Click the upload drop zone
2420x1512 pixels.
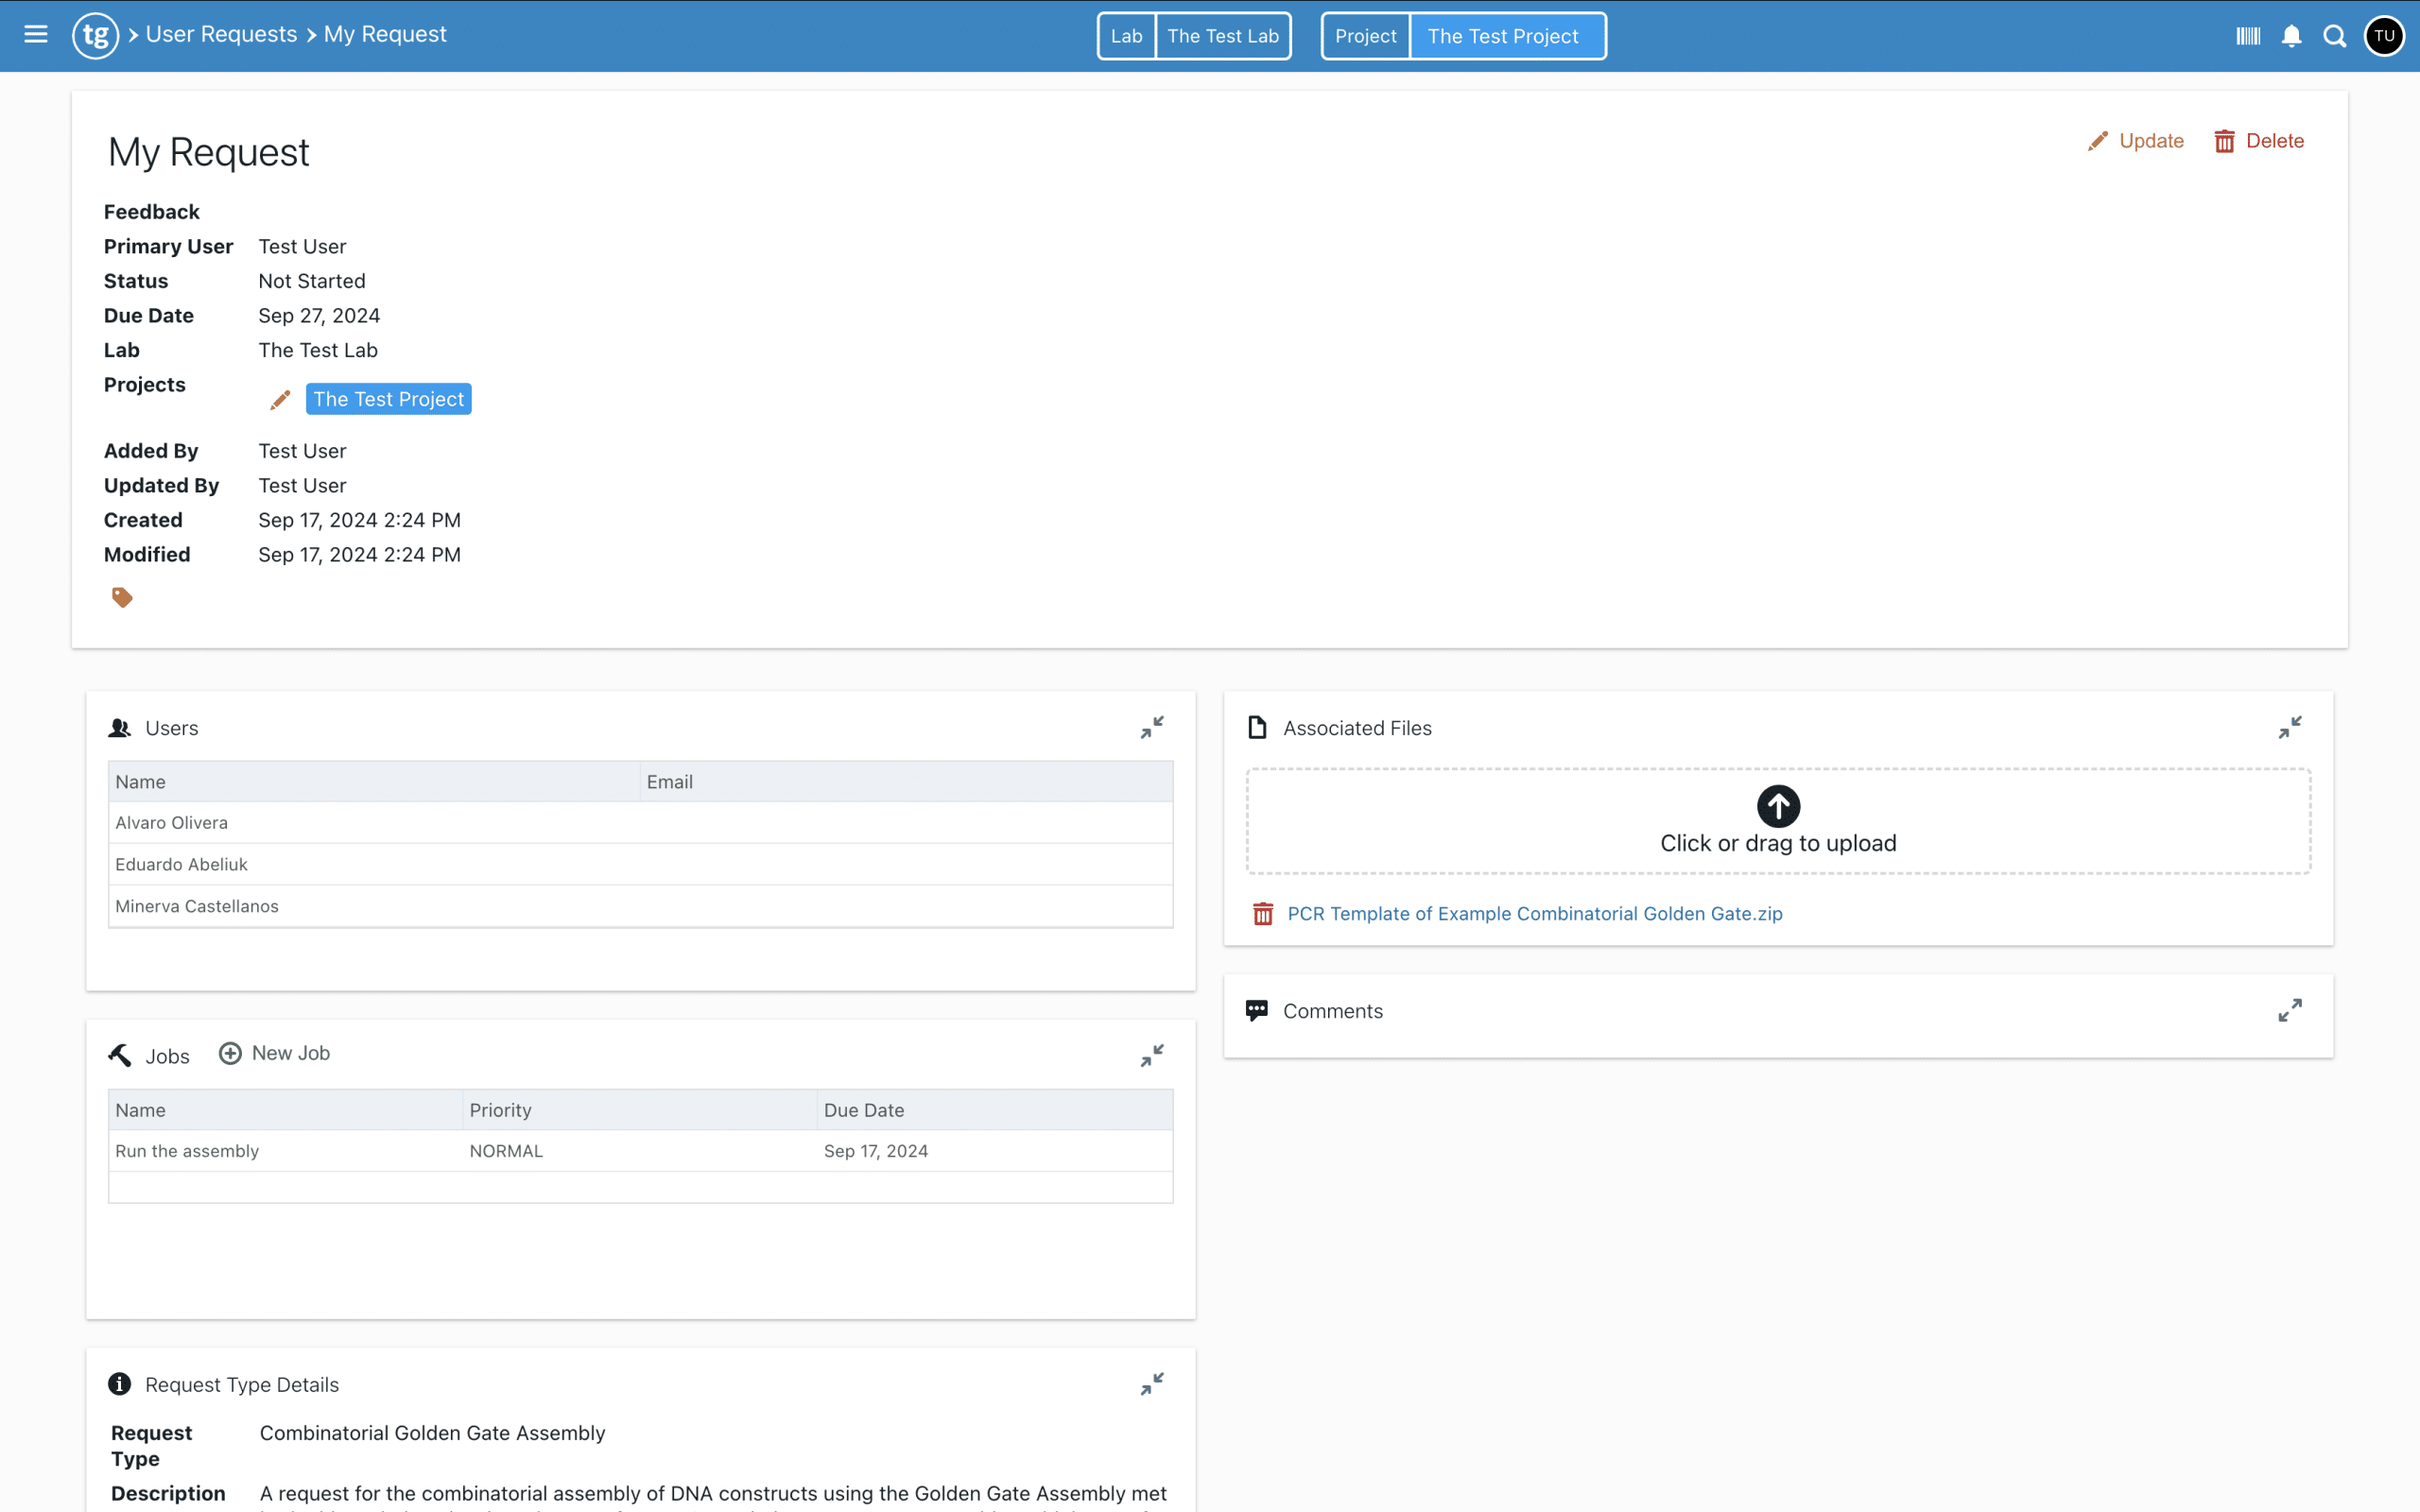click(1777, 821)
